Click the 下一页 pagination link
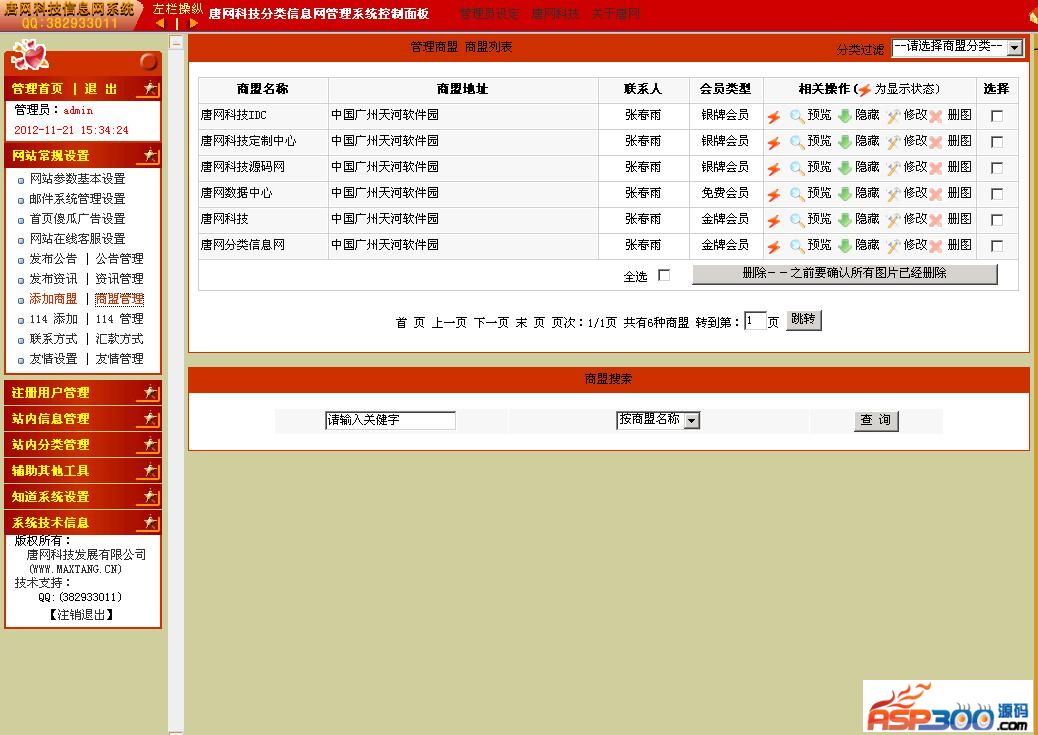This screenshot has height=735, width=1038. (x=491, y=322)
